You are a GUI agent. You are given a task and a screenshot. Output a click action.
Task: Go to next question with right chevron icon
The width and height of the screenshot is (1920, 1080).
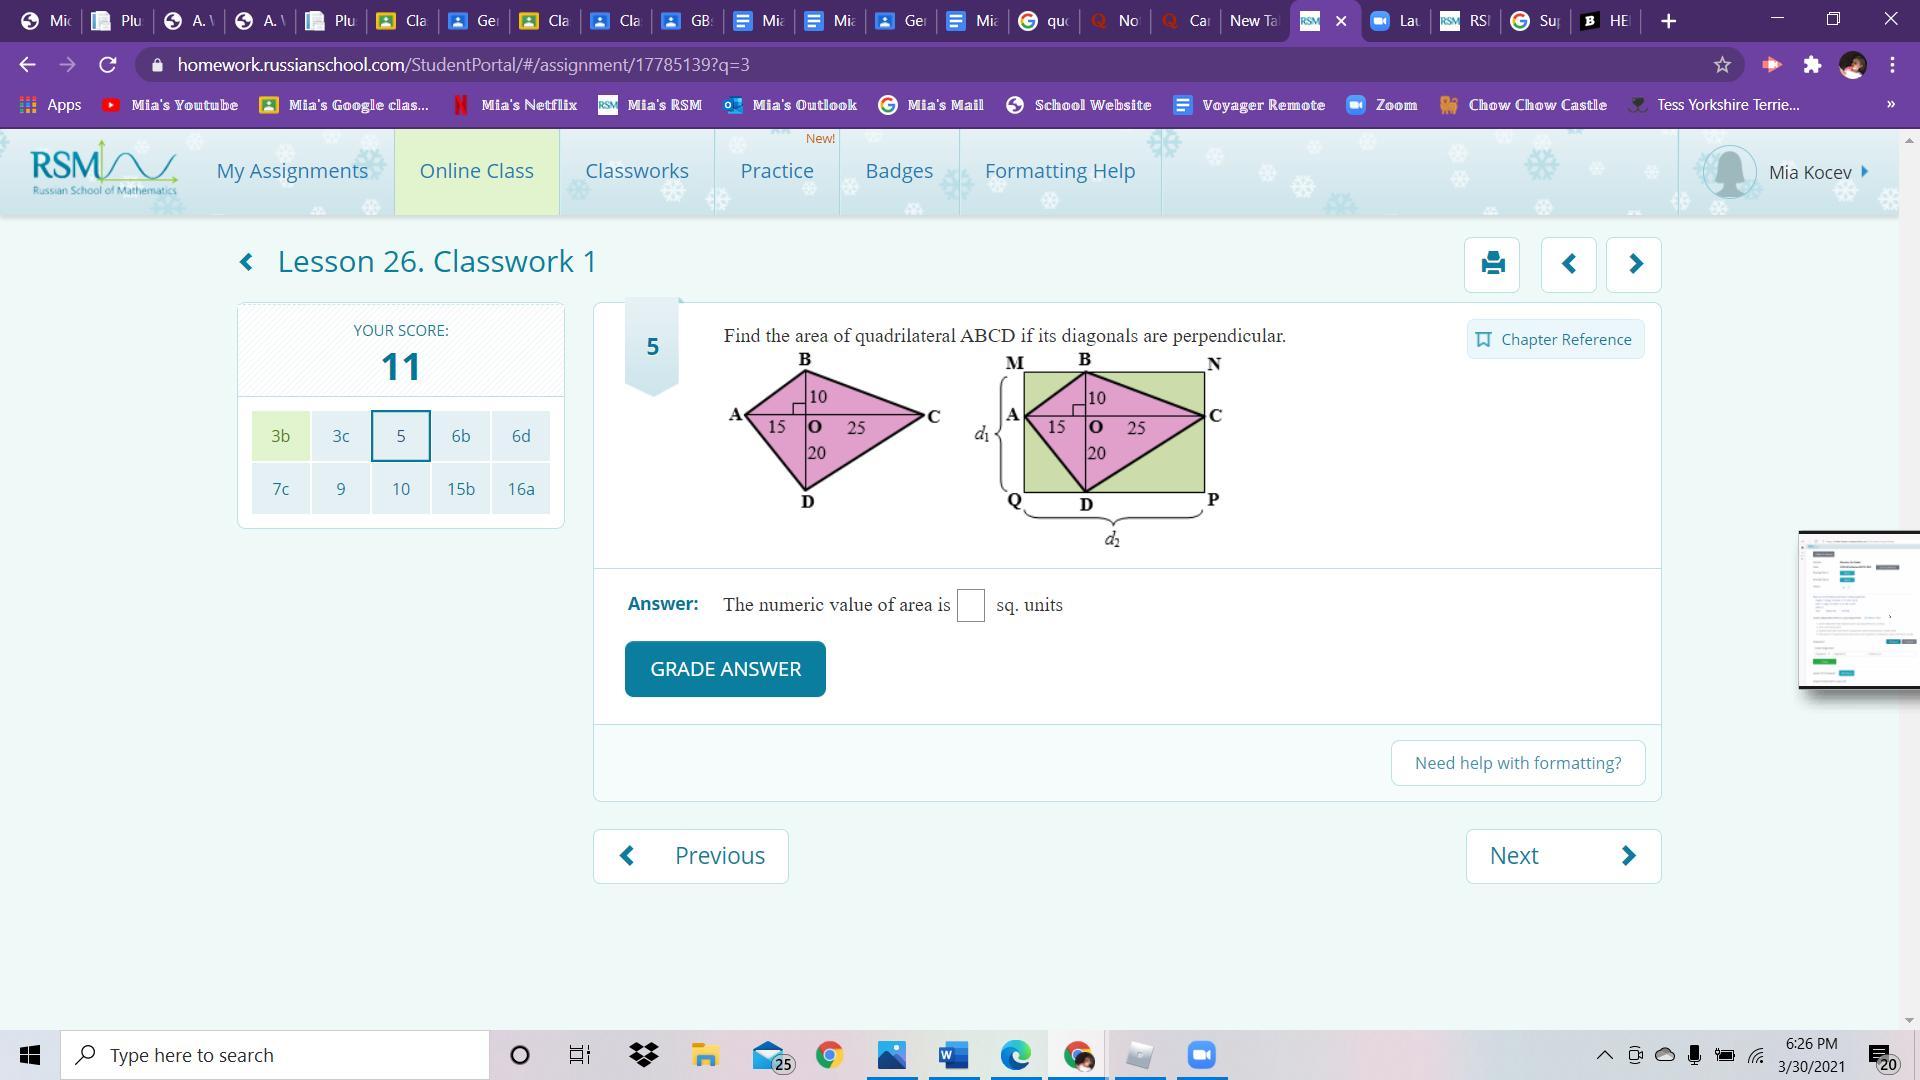pos(1634,264)
